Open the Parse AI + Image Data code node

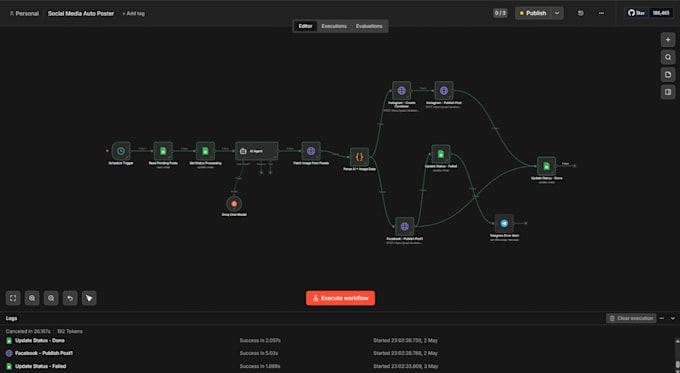[359, 157]
